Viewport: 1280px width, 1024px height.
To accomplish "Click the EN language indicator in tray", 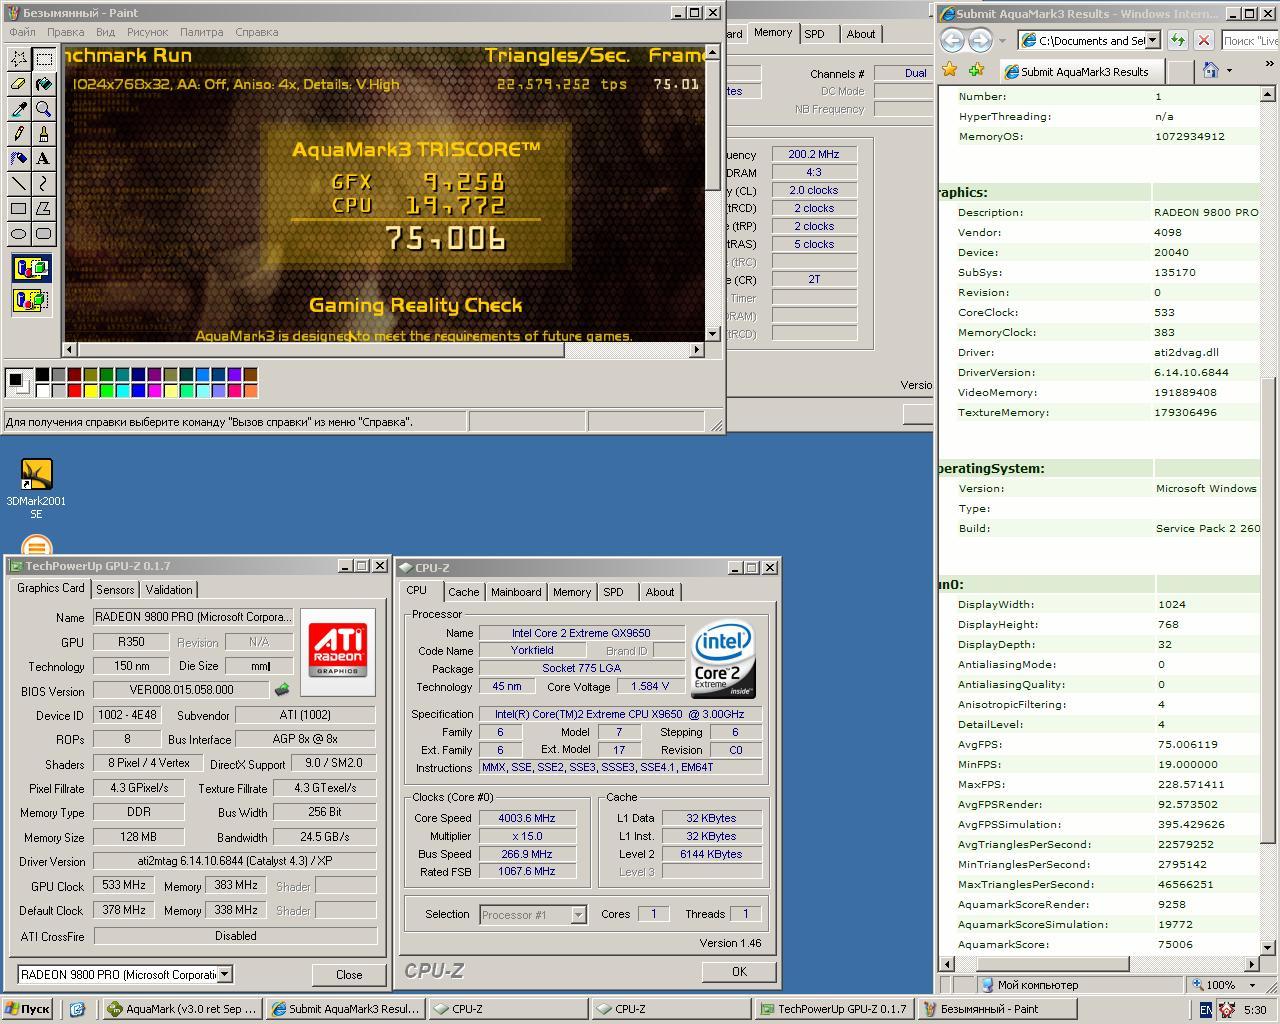I will point(1206,1009).
